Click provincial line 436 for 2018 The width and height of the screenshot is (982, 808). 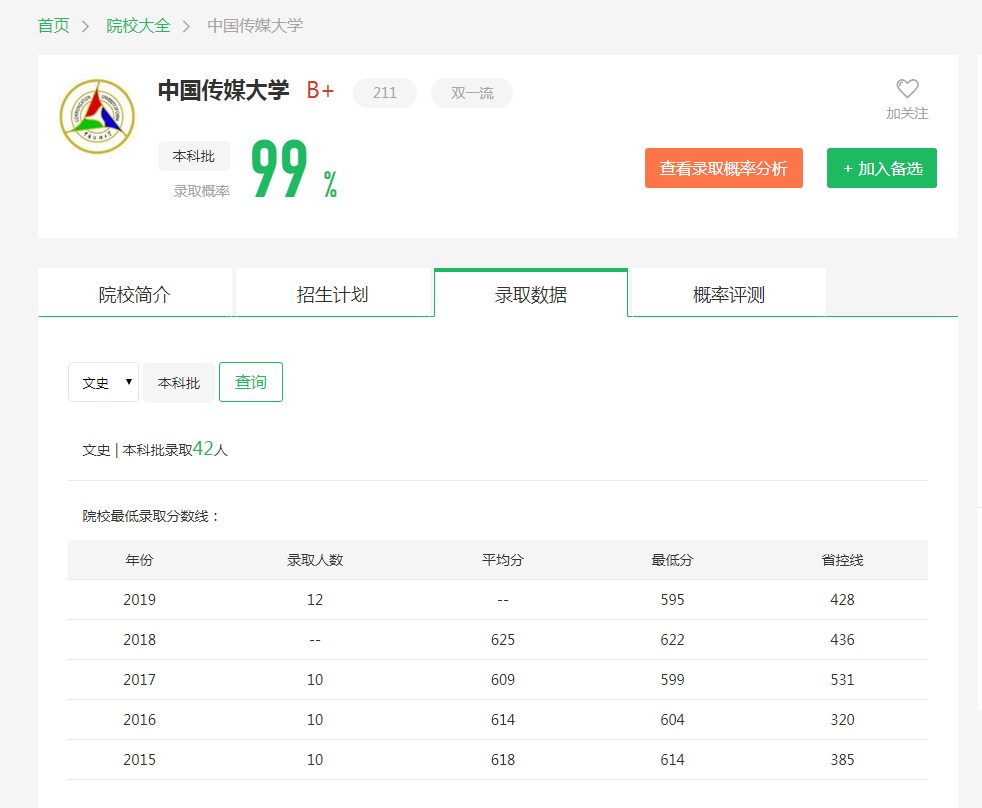(x=842, y=640)
